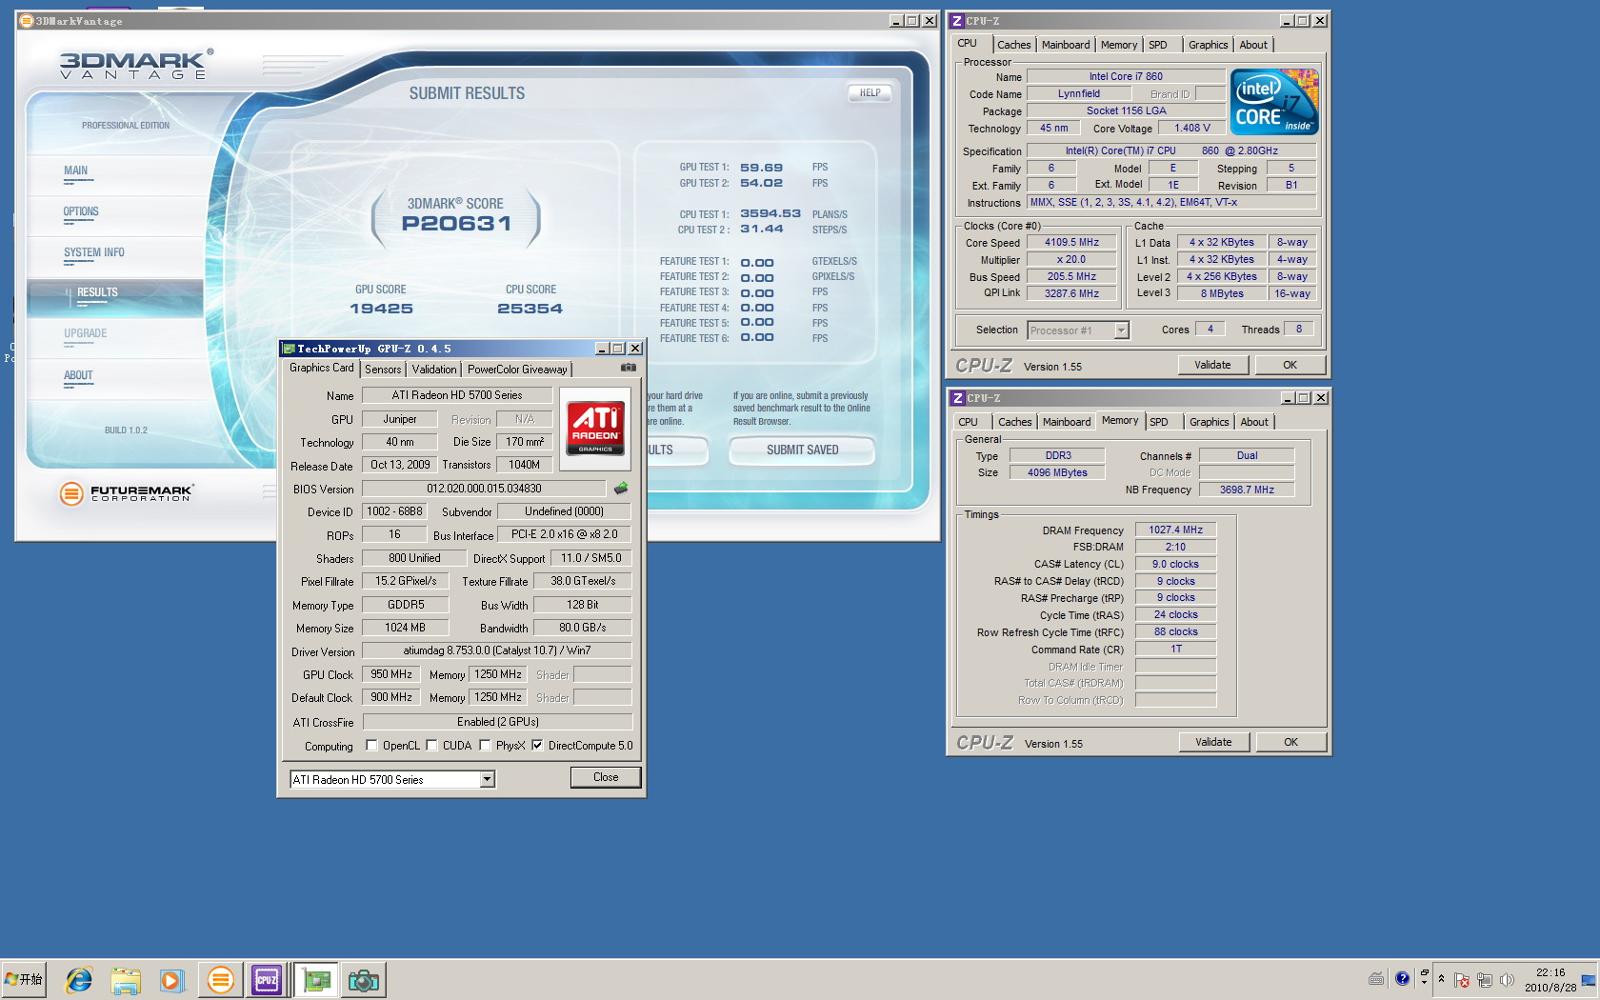The width and height of the screenshot is (1600, 1000).
Task: Click the Intel Core i7 logo in CPU-Z
Action: pyautogui.click(x=1274, y=102)
